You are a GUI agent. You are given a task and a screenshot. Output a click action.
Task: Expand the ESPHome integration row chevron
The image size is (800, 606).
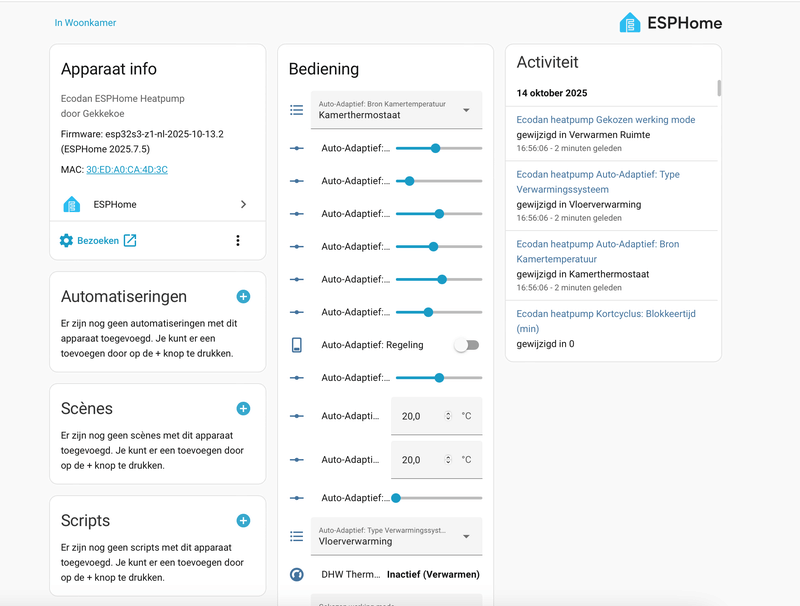point(243,204)
